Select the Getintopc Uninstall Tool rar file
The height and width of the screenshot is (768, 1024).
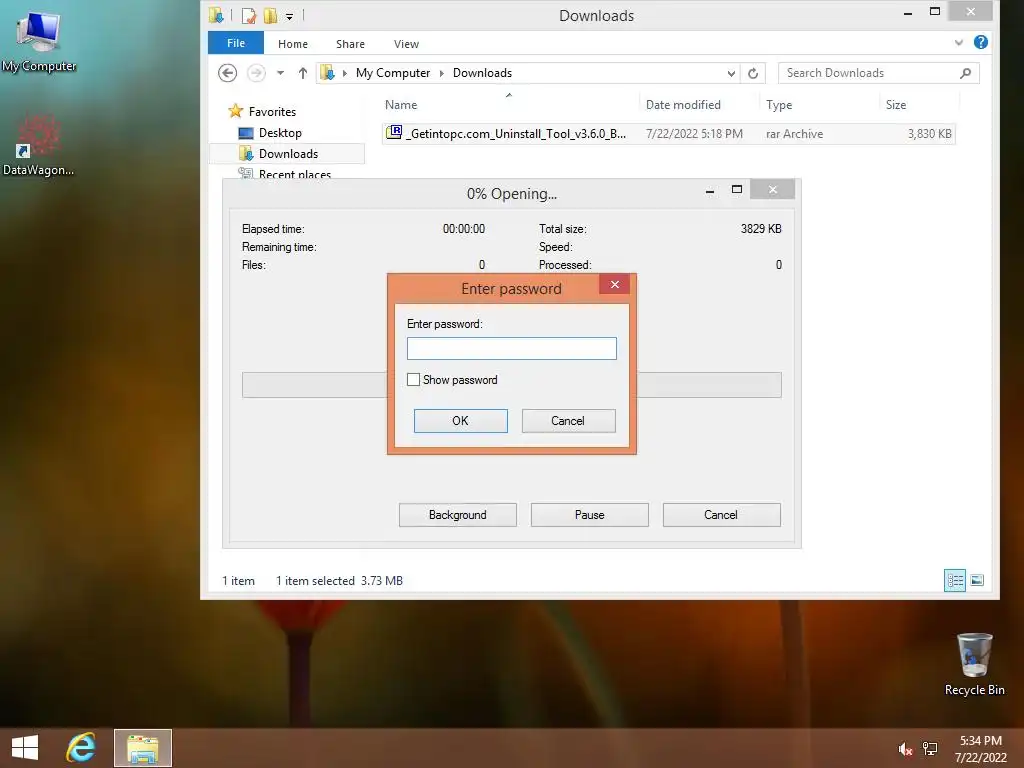coord(668,134)
